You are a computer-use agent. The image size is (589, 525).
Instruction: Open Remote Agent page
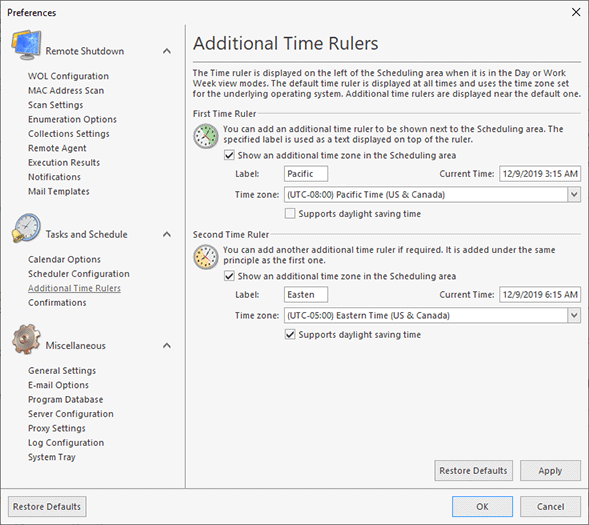57,148
